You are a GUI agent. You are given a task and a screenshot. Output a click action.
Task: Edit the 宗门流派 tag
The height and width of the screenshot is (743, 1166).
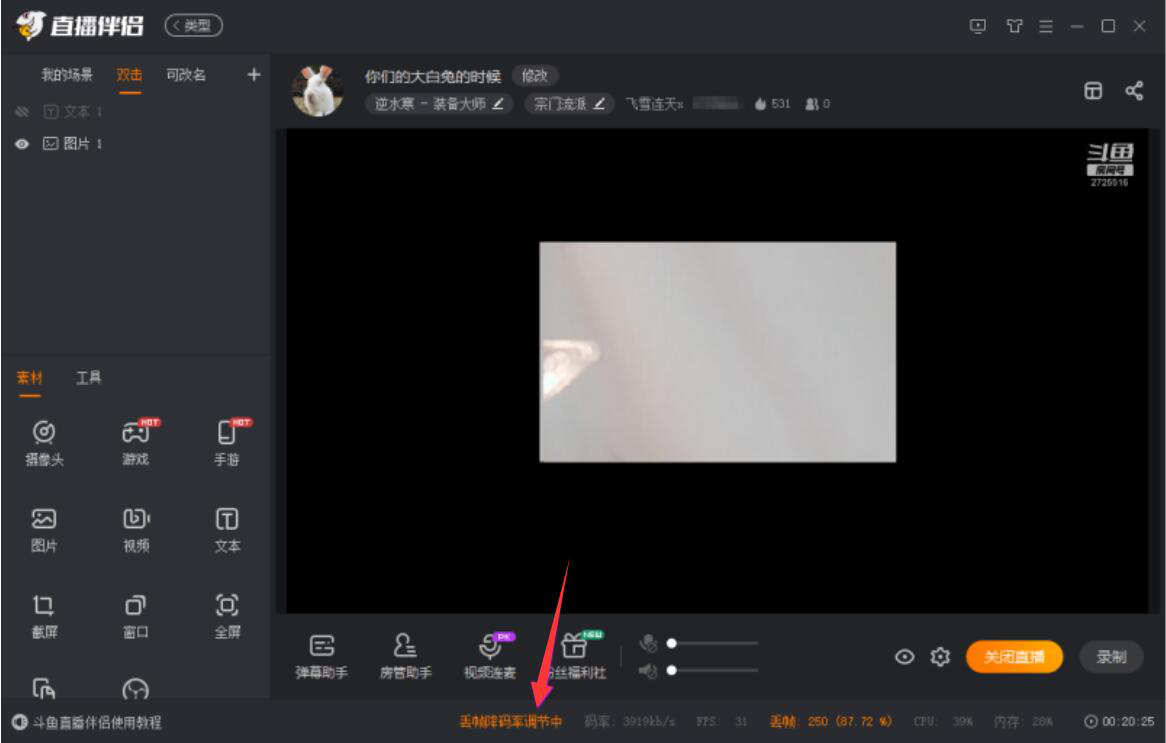(570, 103)
